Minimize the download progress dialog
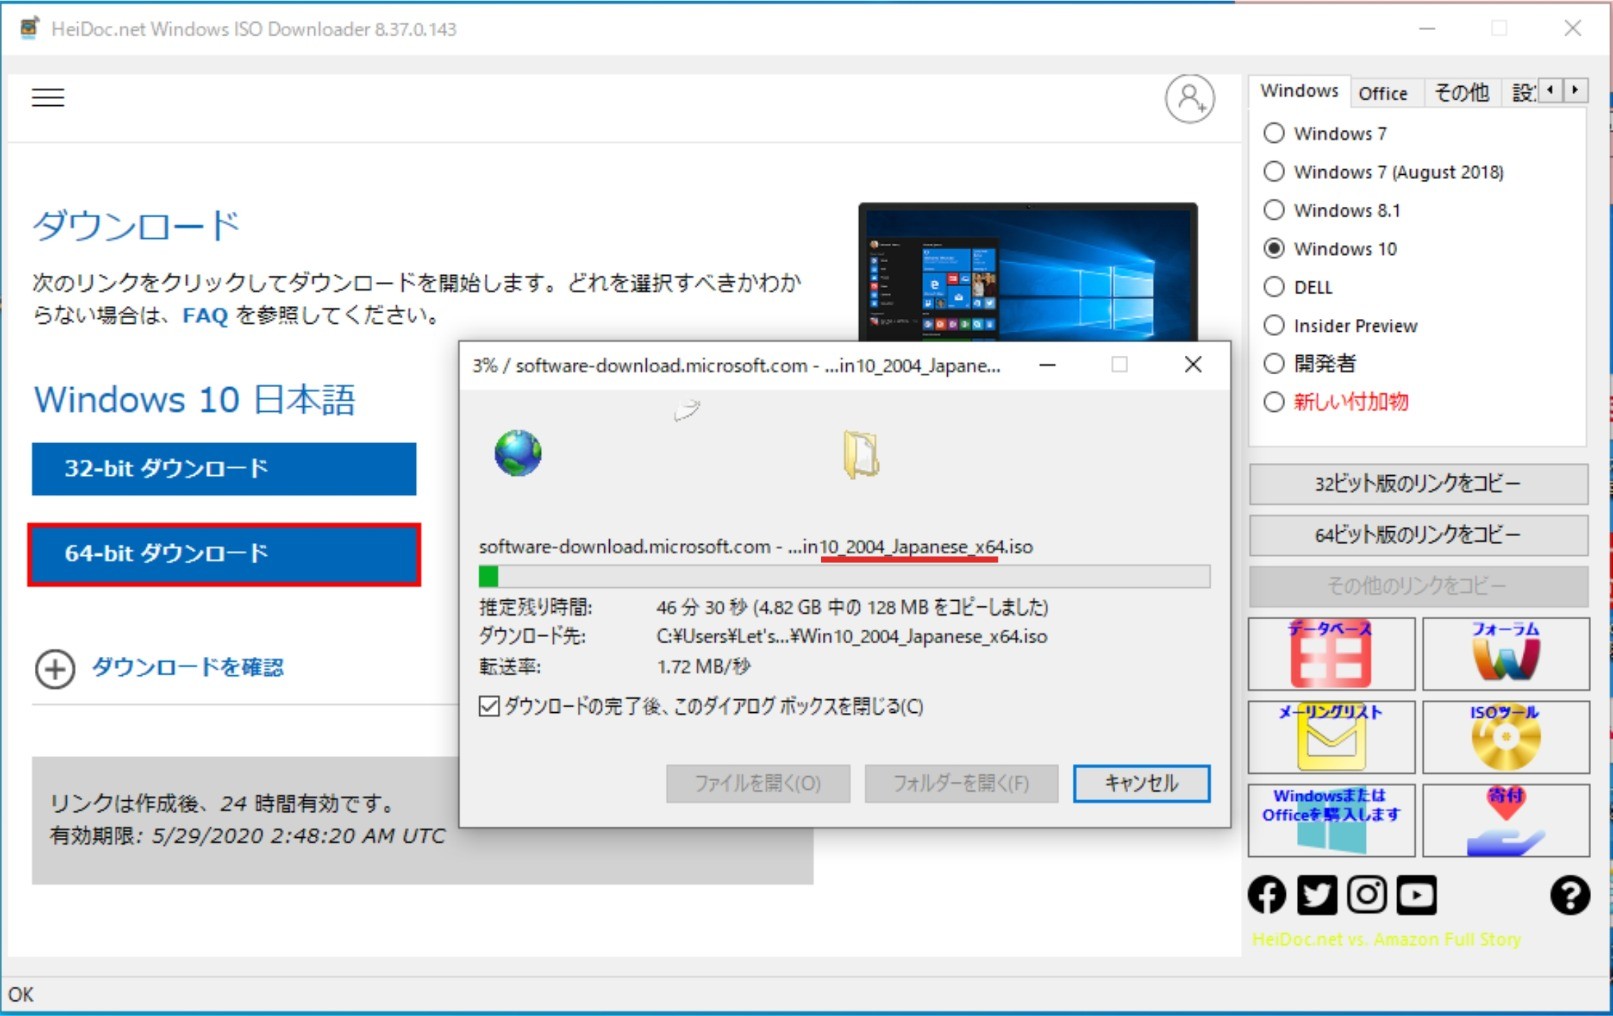 [1047, 365]
